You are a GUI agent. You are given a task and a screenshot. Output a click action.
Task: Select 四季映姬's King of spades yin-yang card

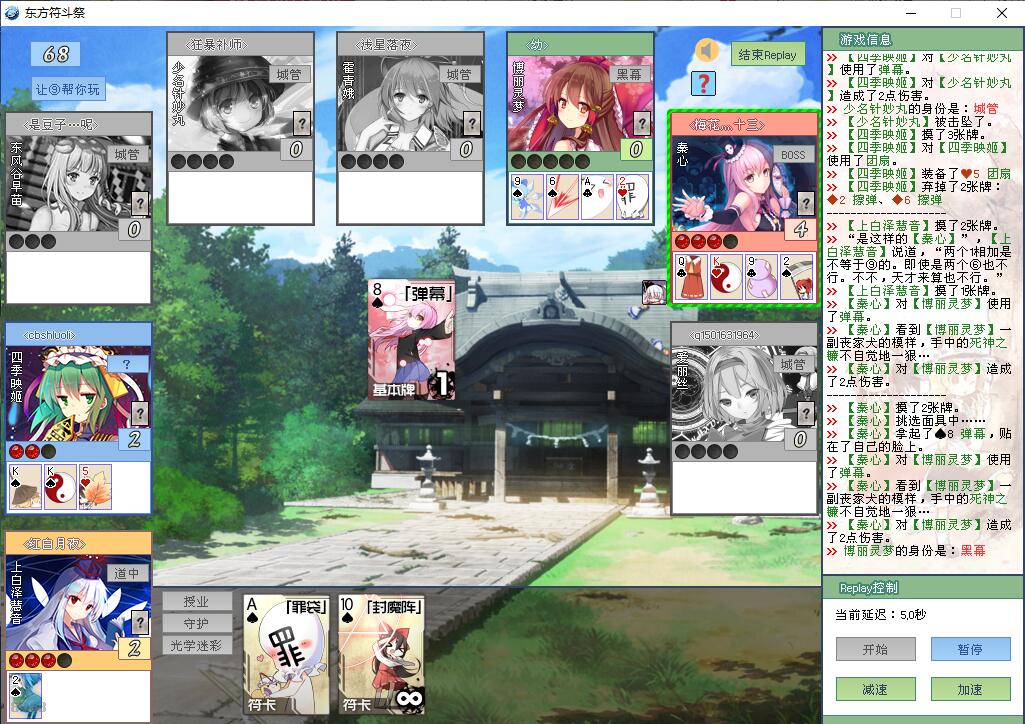coord(60,487)
